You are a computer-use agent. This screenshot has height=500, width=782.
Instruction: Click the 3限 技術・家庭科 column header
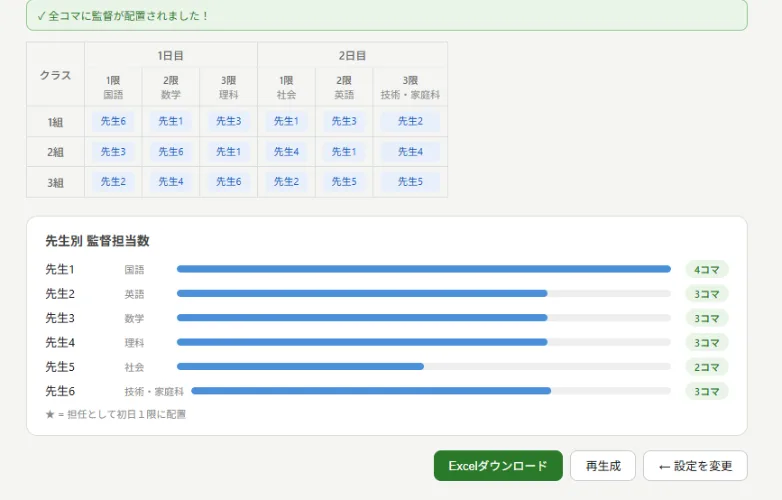[410, 87]
